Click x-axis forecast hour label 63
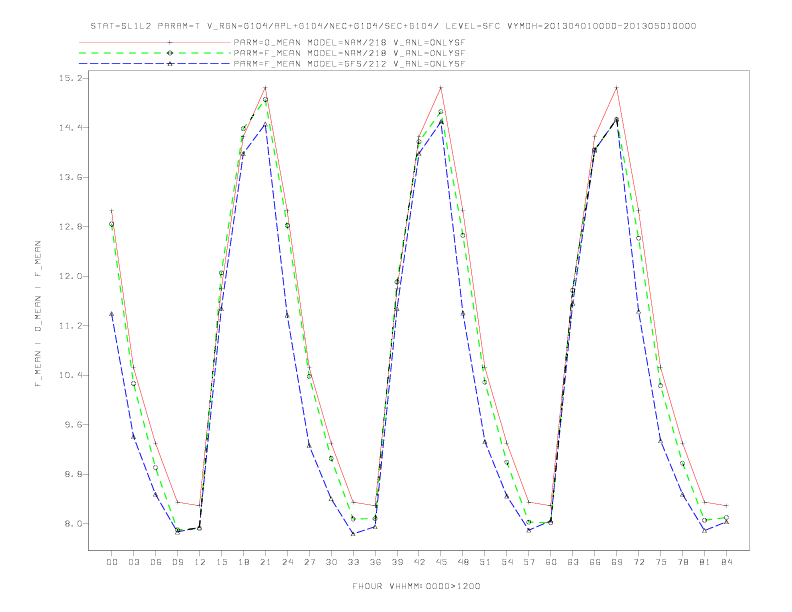The height and width of the screenshot is (612, 792). (573, 562)
